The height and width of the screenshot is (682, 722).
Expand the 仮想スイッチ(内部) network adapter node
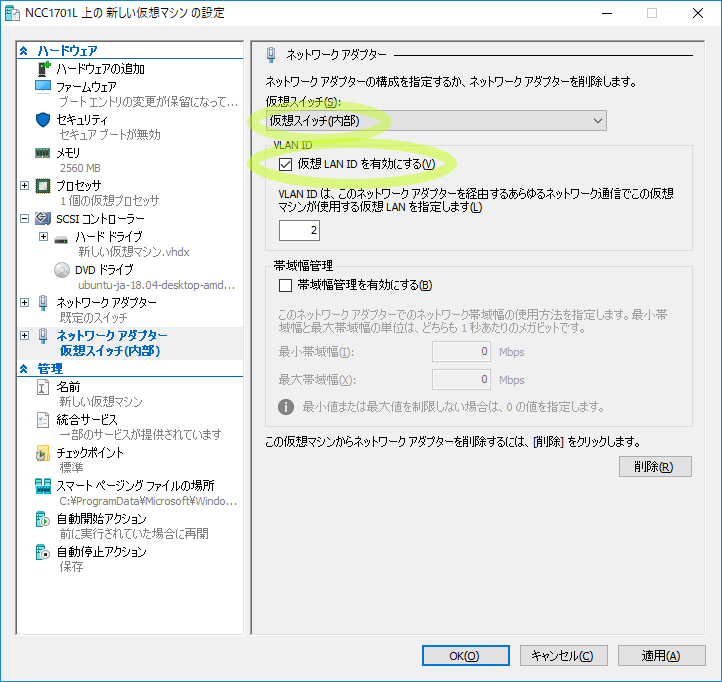coord(25,336)
